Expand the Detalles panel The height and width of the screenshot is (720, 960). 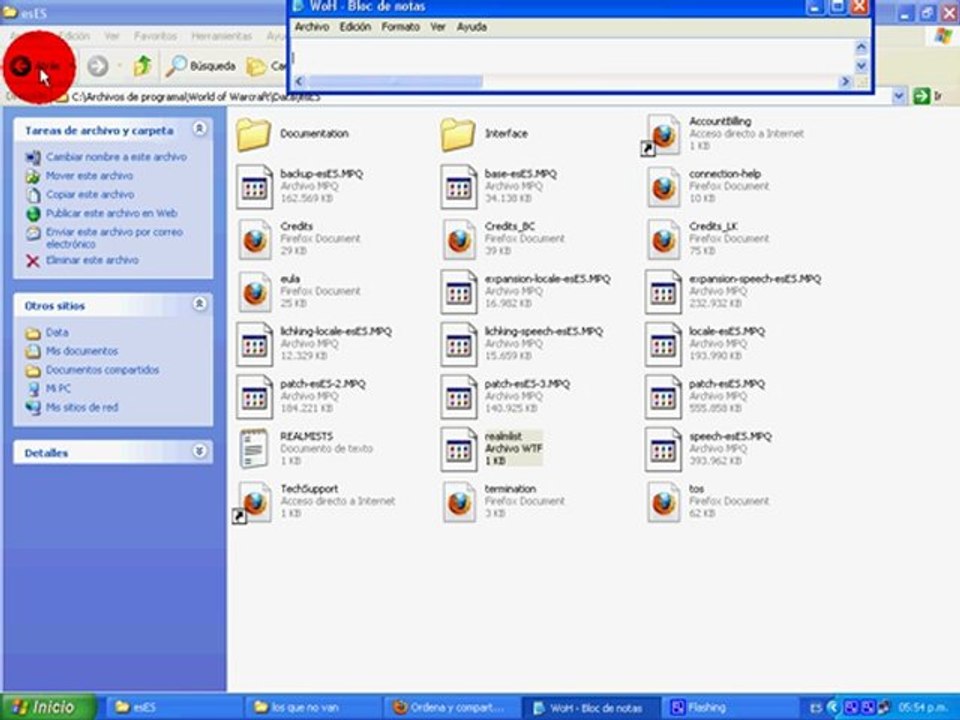point(200,451)
